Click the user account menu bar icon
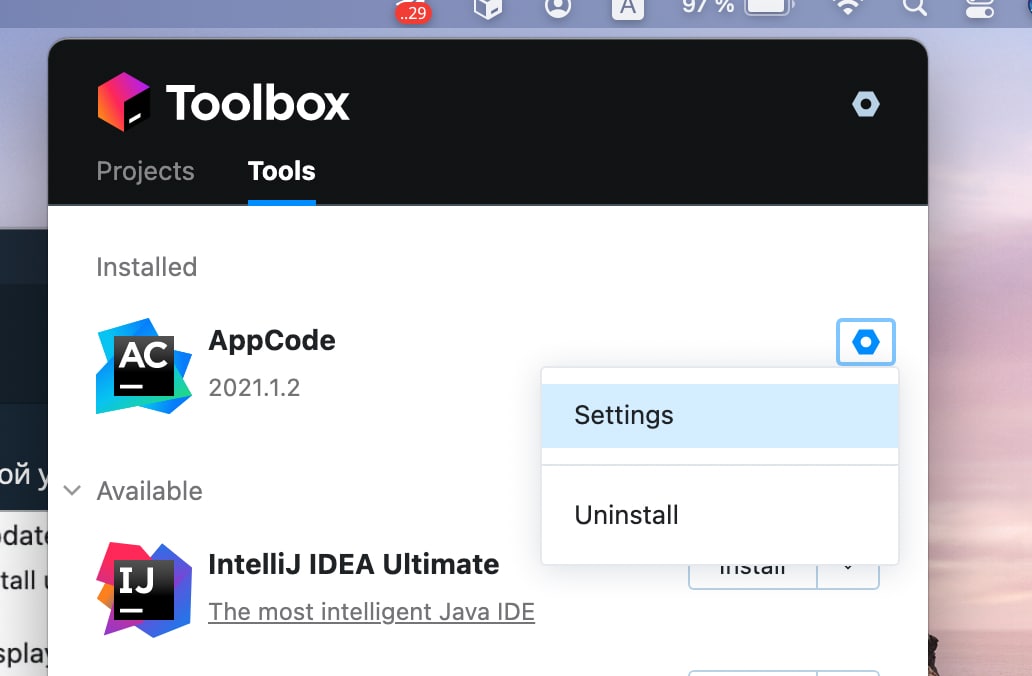Viewport: 1032px width, 676px height. coord(558,8)
